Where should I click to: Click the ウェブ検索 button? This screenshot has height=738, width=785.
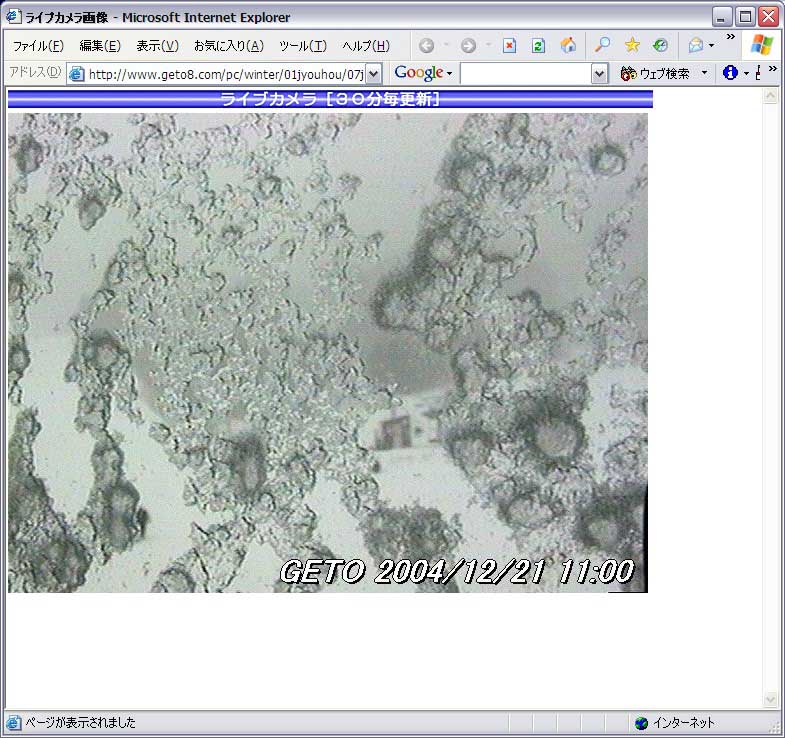tap(655, 74)
